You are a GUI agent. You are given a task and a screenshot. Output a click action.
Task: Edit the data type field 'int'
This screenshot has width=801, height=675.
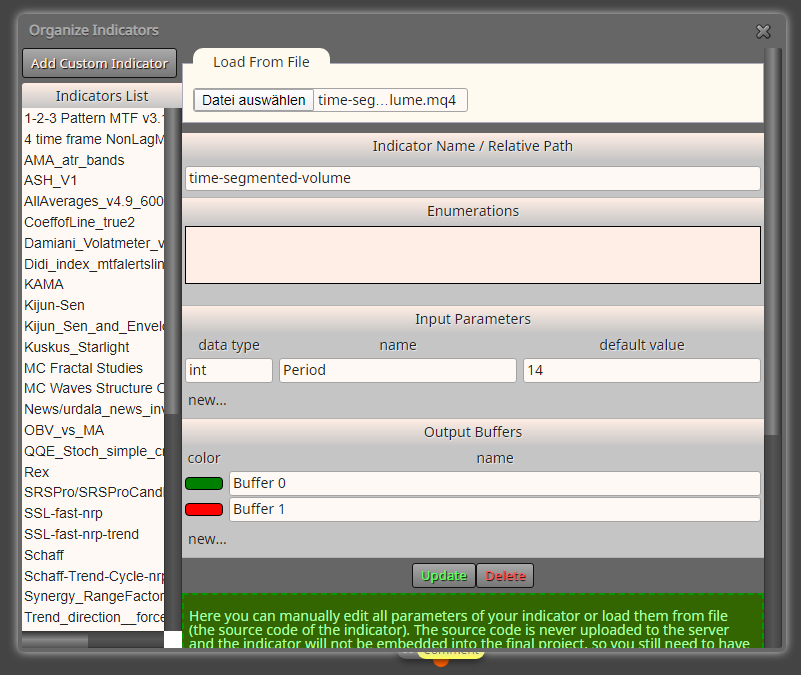click(x=229, y=370)
